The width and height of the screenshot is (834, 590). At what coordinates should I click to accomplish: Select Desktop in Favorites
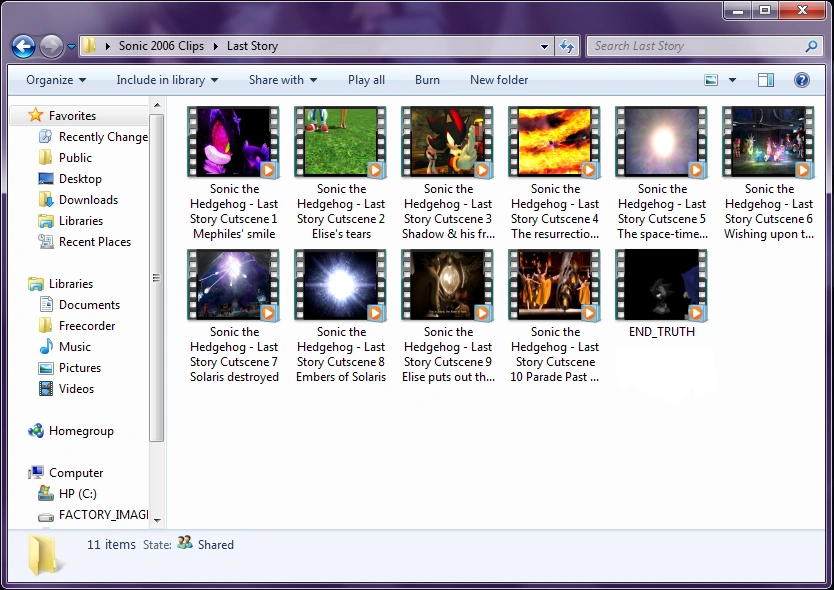(70, 179)
